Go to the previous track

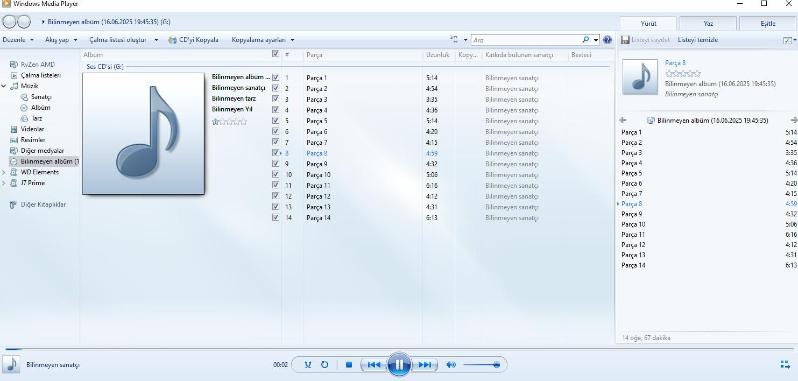tap(374, 365)
